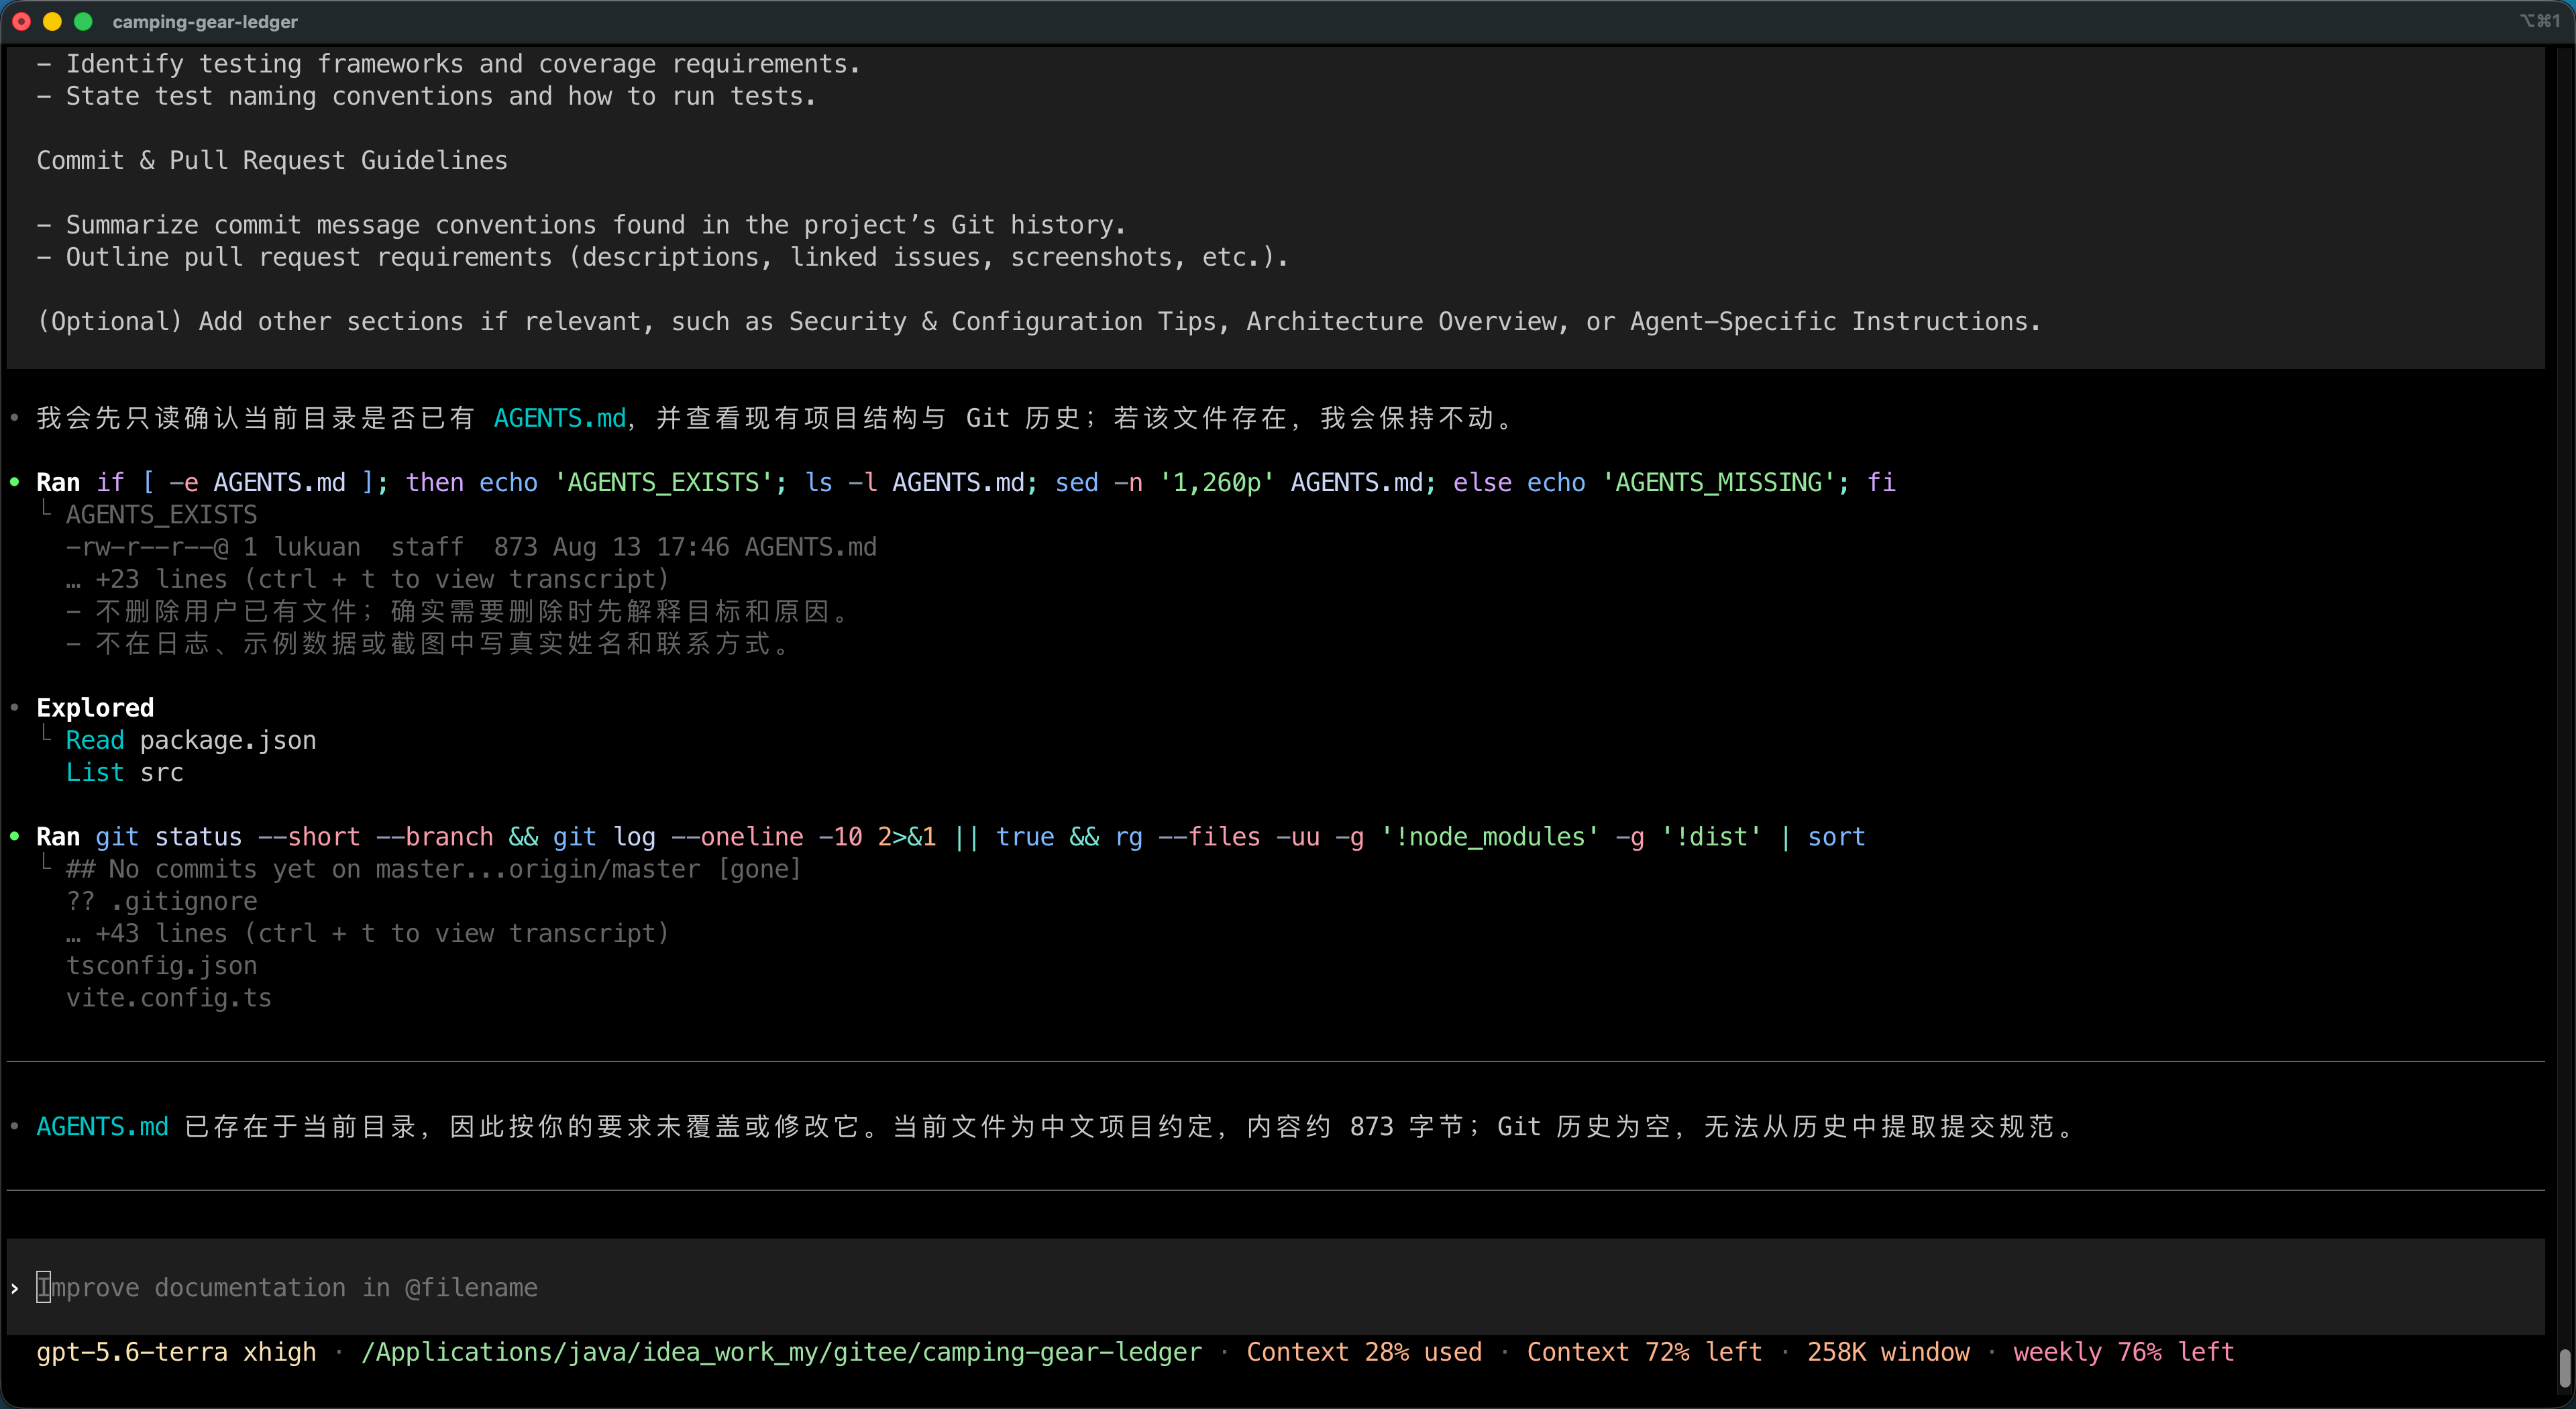Click the vertical scrollbar thumb
This screenshot has height=1409, width=2576.
(x=2565, y=1368)
